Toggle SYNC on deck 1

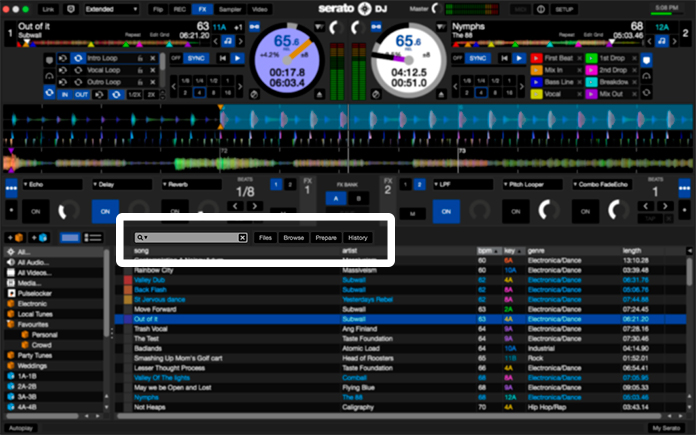pyautogui.click(x=196, y=58)
